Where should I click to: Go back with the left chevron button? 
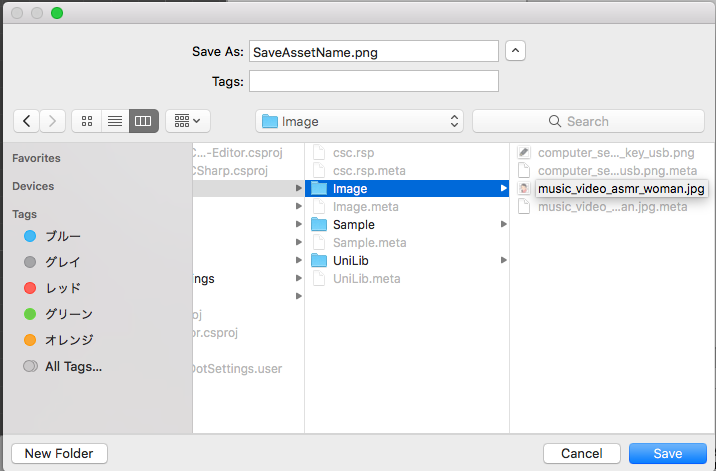26,121
